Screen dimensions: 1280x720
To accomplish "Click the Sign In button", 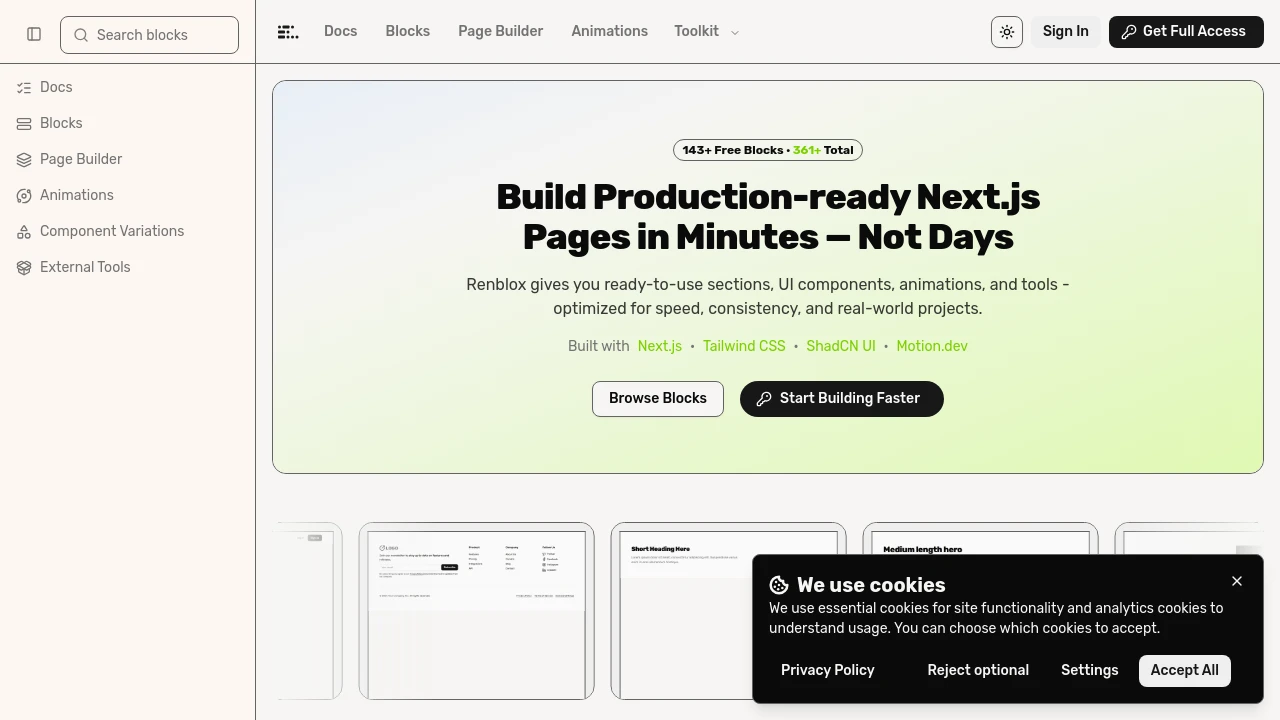I will (x=1066, y=32).
